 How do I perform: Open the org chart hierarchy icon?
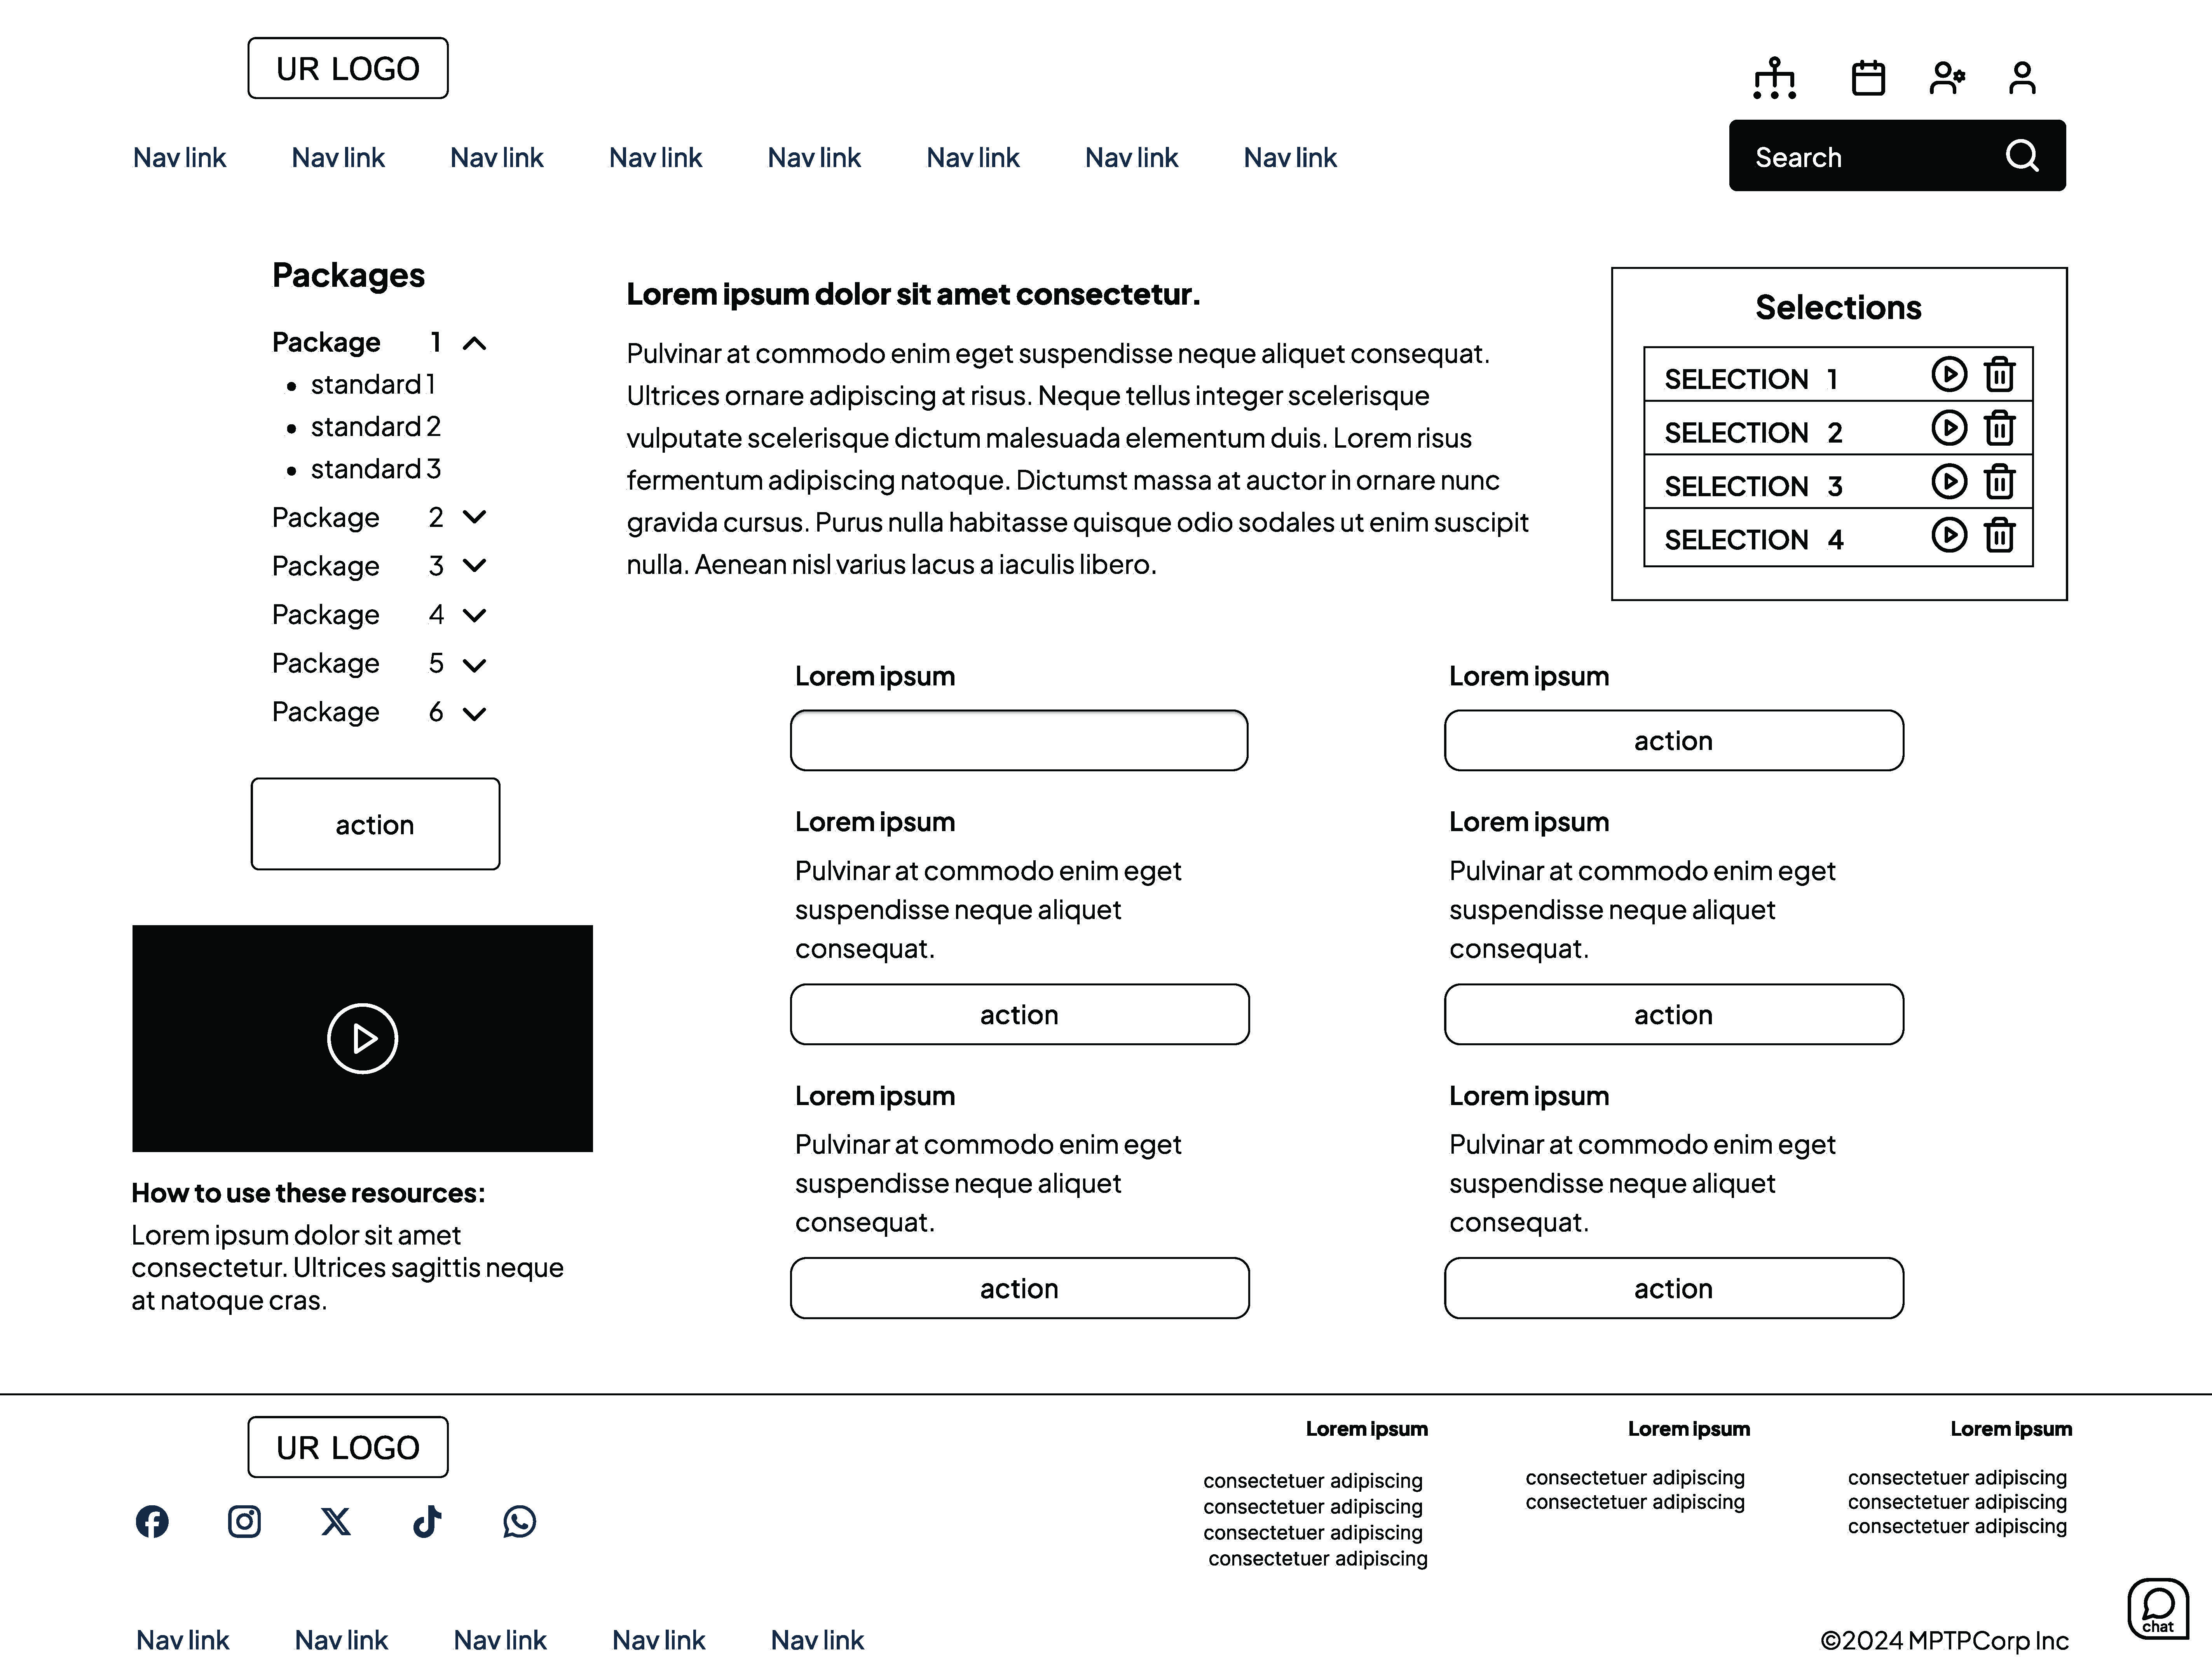pyautogui.click(x=1774, y=78)
